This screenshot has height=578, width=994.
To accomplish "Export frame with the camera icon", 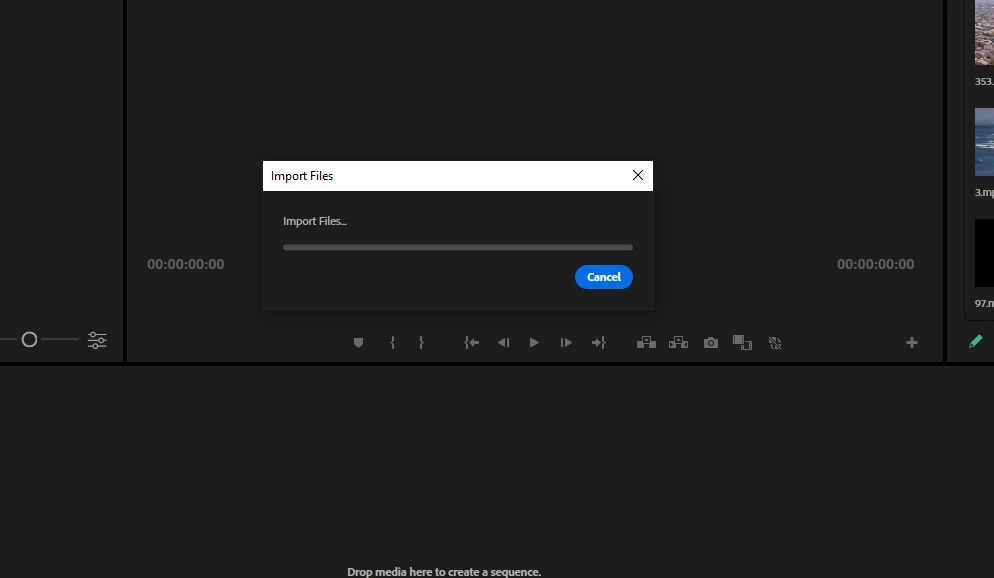I will pos(711,343).
